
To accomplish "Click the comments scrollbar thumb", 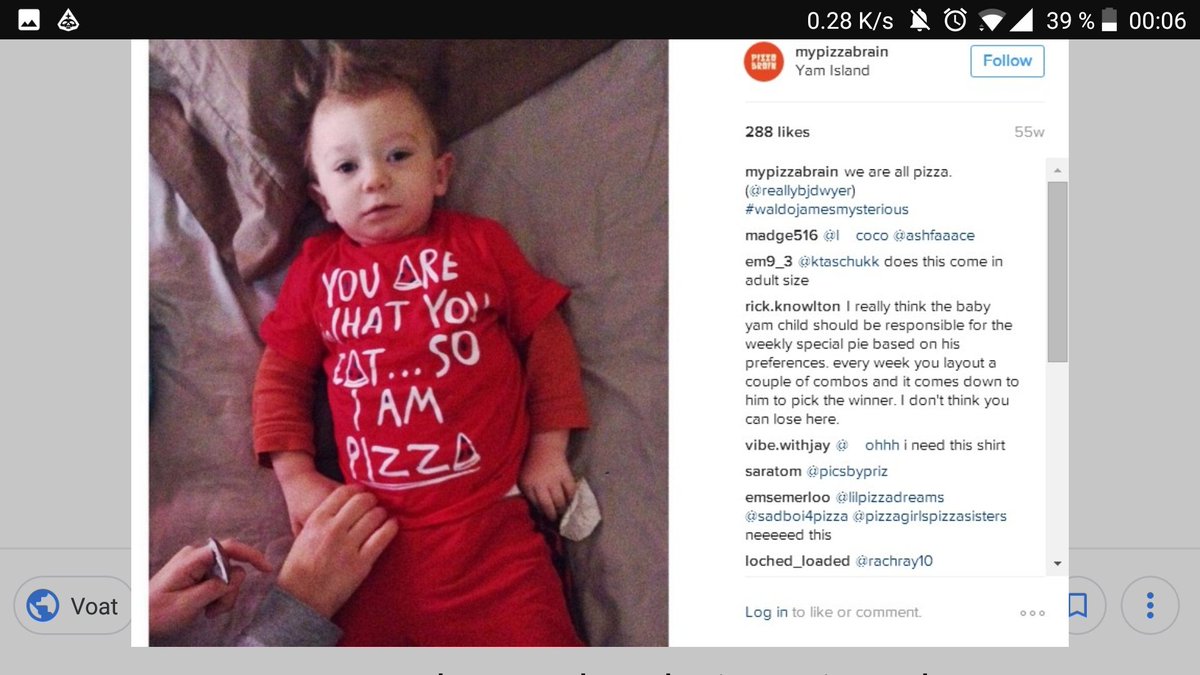I will (1057, 270).
